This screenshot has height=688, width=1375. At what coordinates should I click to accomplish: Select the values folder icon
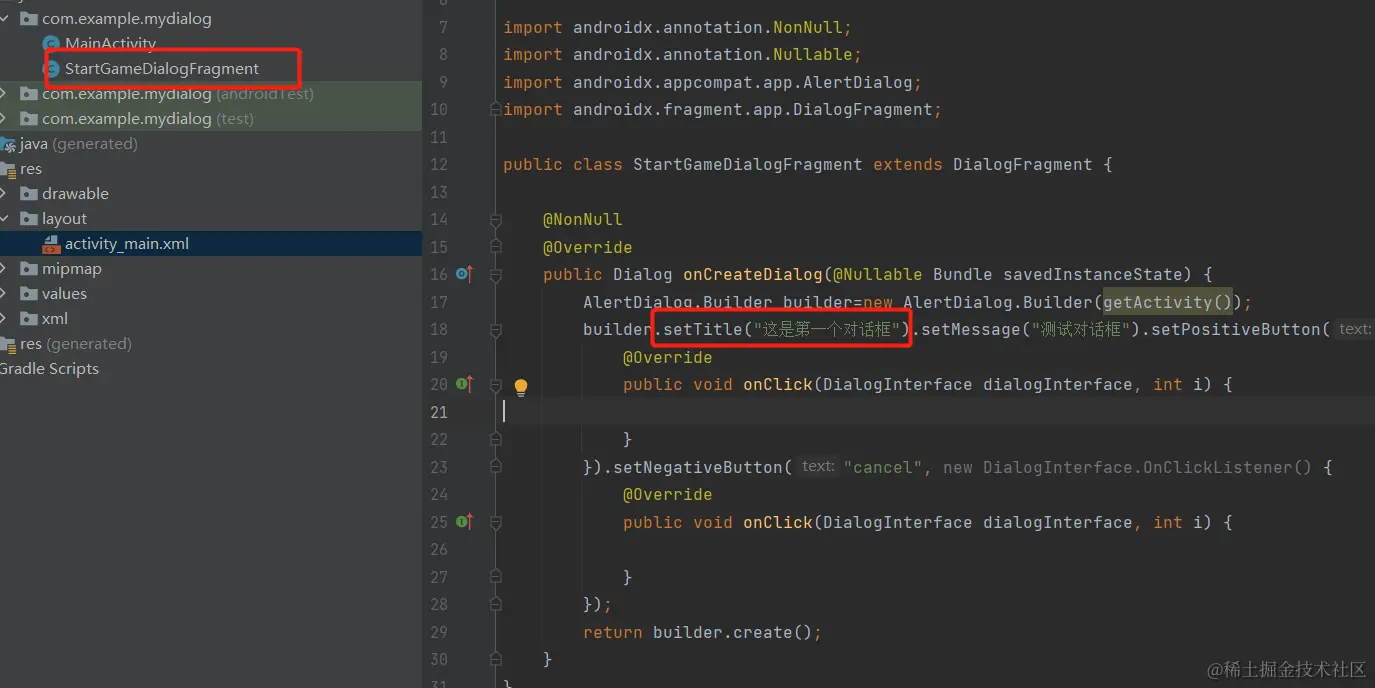pyautogui.click(x=28, y=294)
